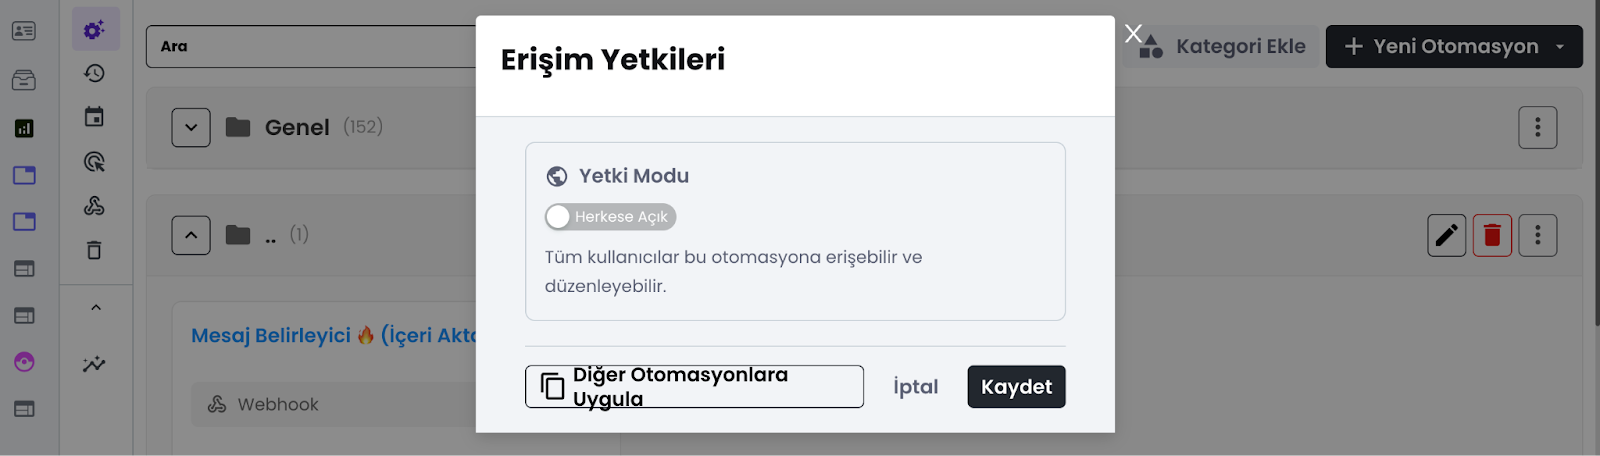Open the calendar icon in sidebar
Image resolution: width=1600 pixels, height=456 pixels.
94,117
